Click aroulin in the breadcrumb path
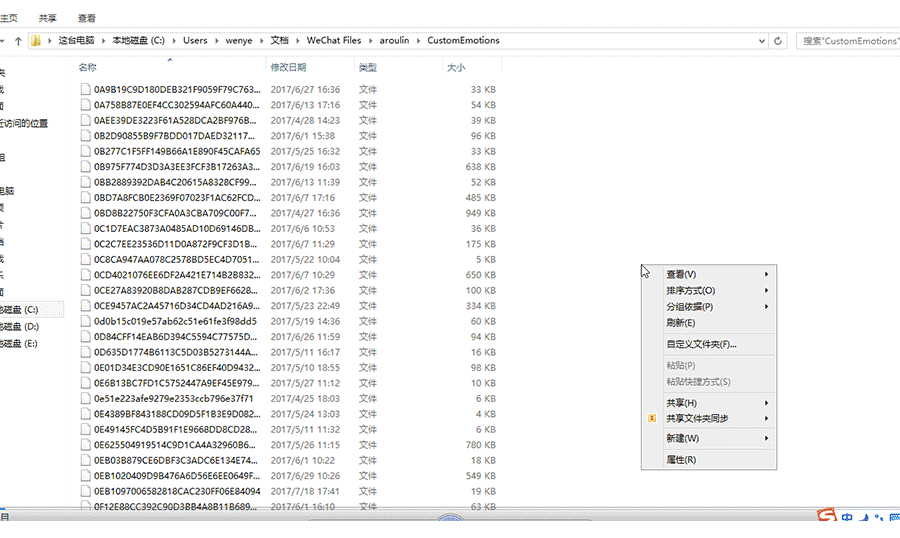This screenshot has height=538, width=900. (x=394, y=41)
